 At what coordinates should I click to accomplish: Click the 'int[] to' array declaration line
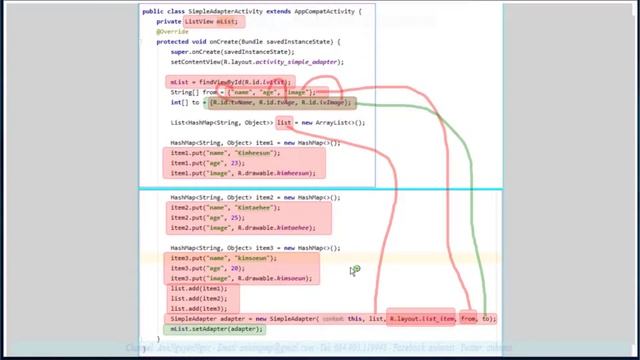point(261,102)
